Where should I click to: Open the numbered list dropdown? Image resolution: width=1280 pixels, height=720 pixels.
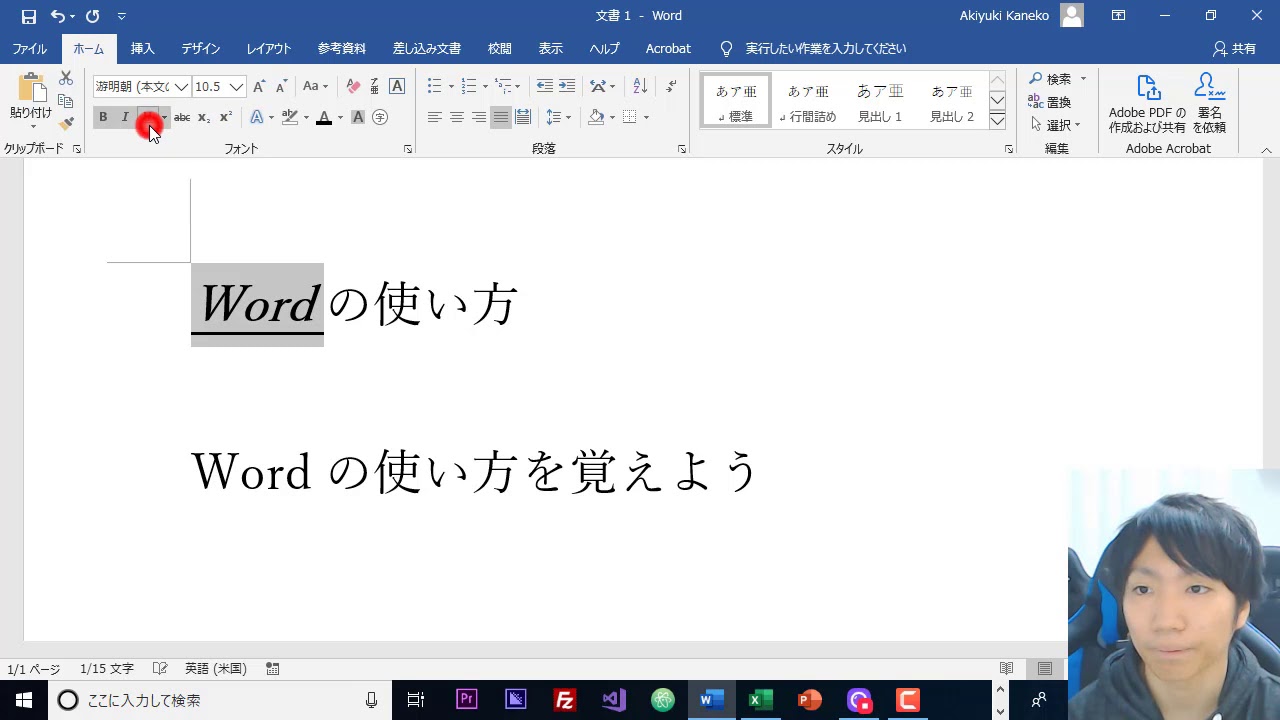click(x=485, y=86)
